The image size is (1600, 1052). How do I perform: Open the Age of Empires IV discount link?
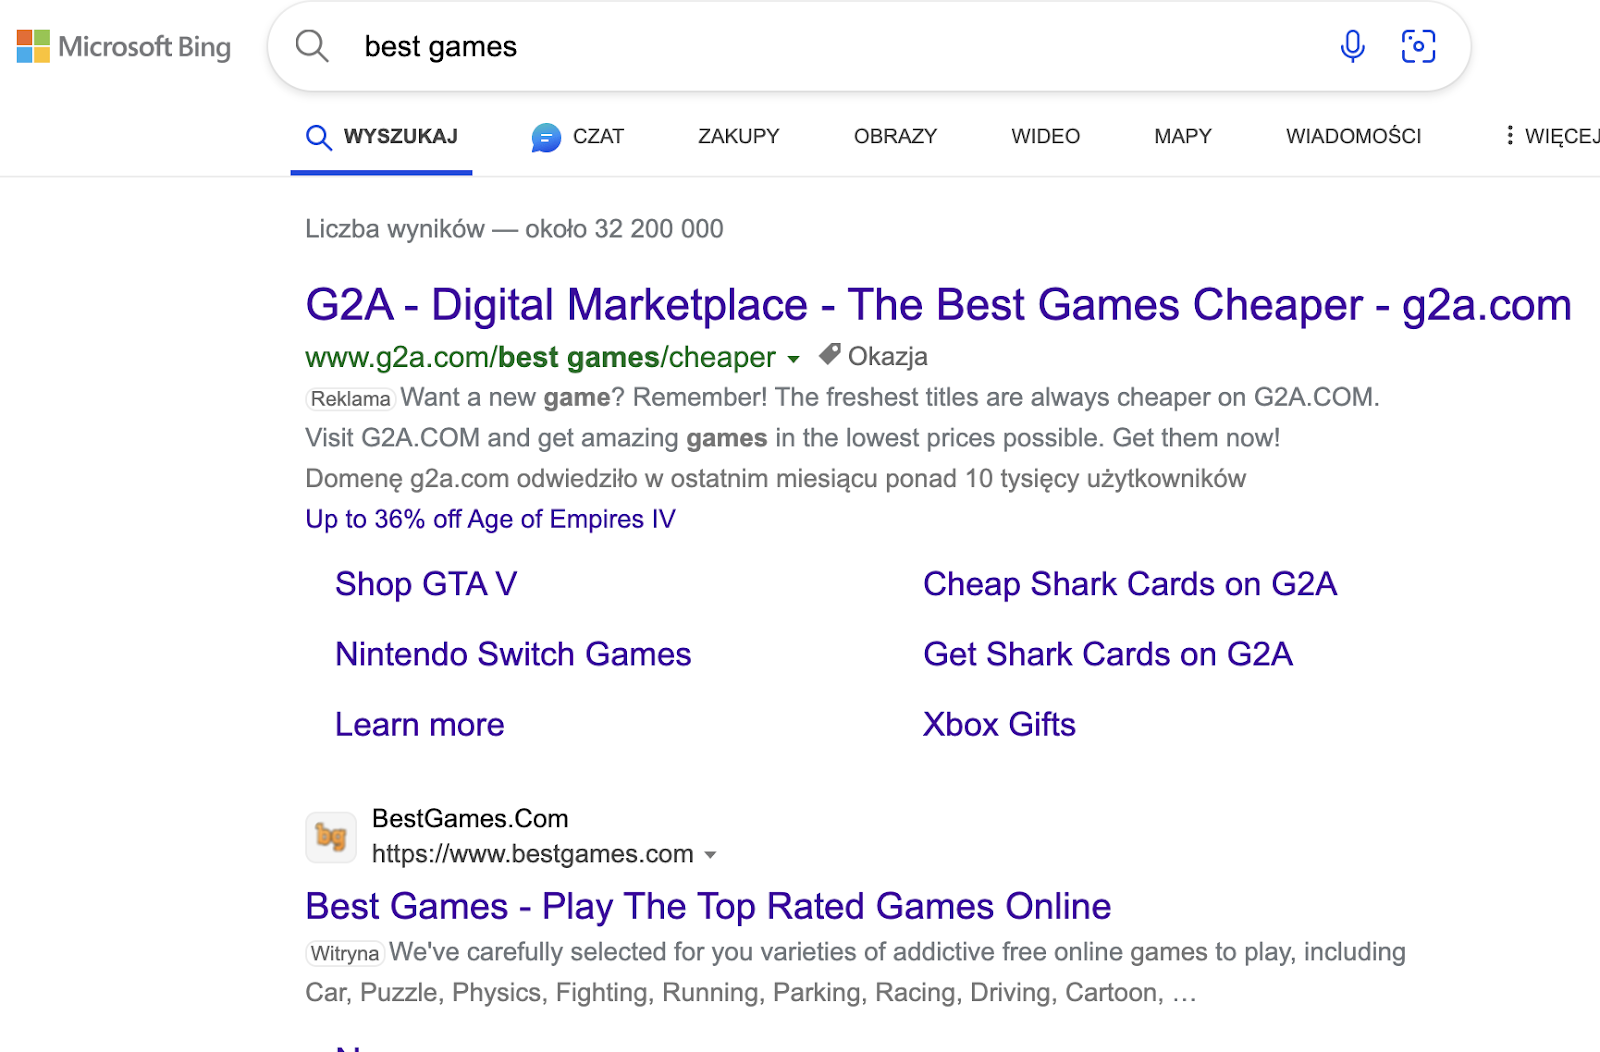(x=490, y=519)
